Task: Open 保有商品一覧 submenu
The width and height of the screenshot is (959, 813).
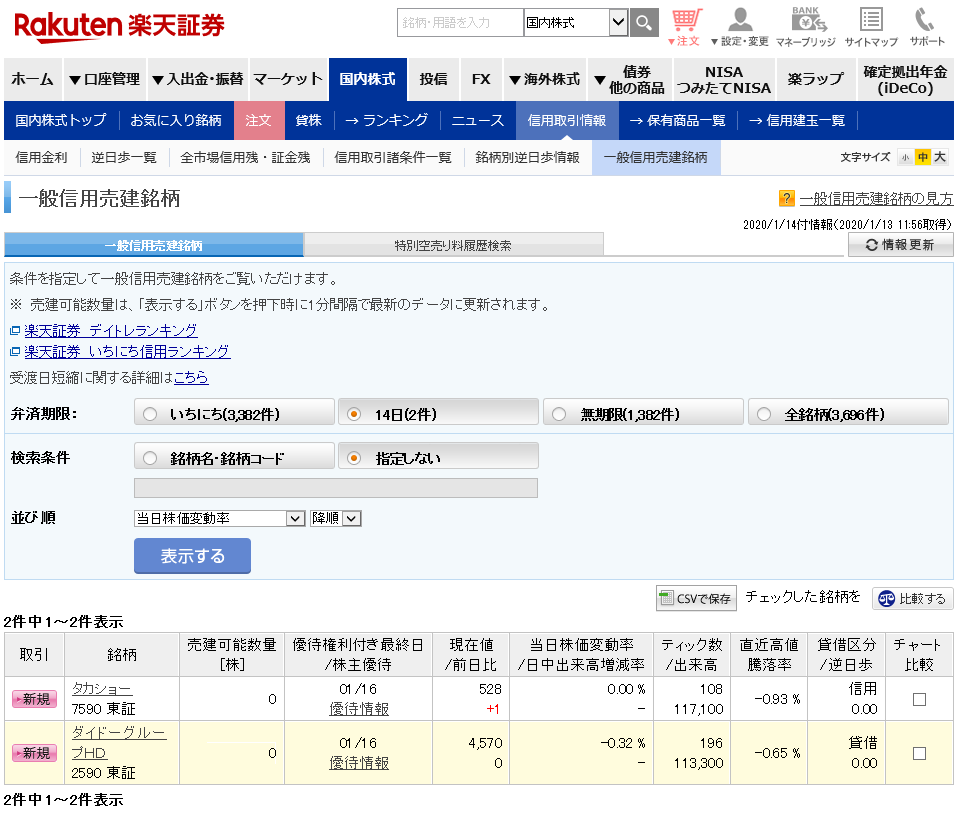Action: [x=677, y=121]
